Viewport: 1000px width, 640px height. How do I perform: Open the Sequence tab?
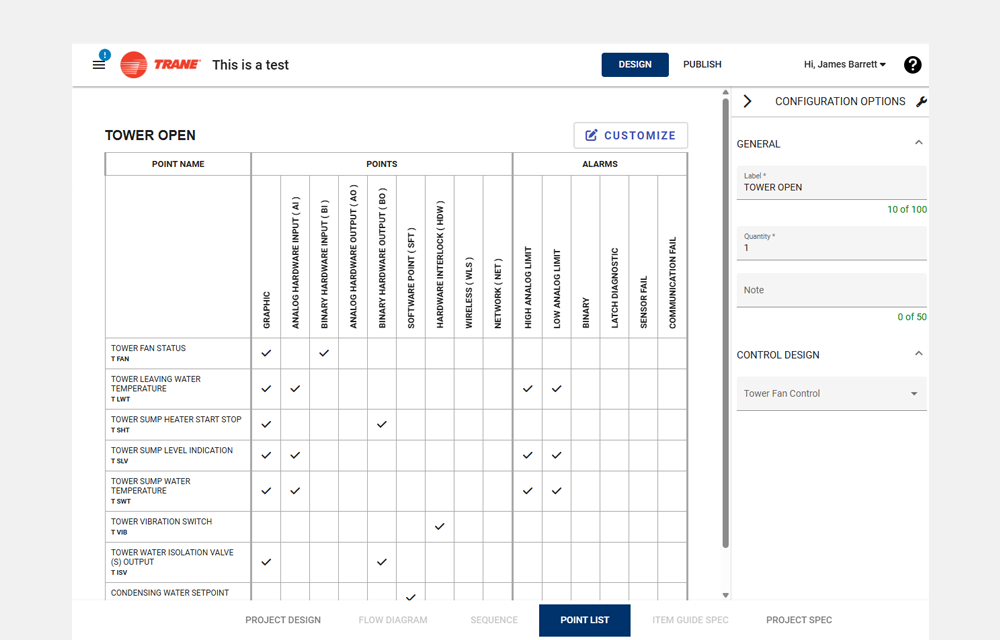pyautogui.click(x=494, y=620)
